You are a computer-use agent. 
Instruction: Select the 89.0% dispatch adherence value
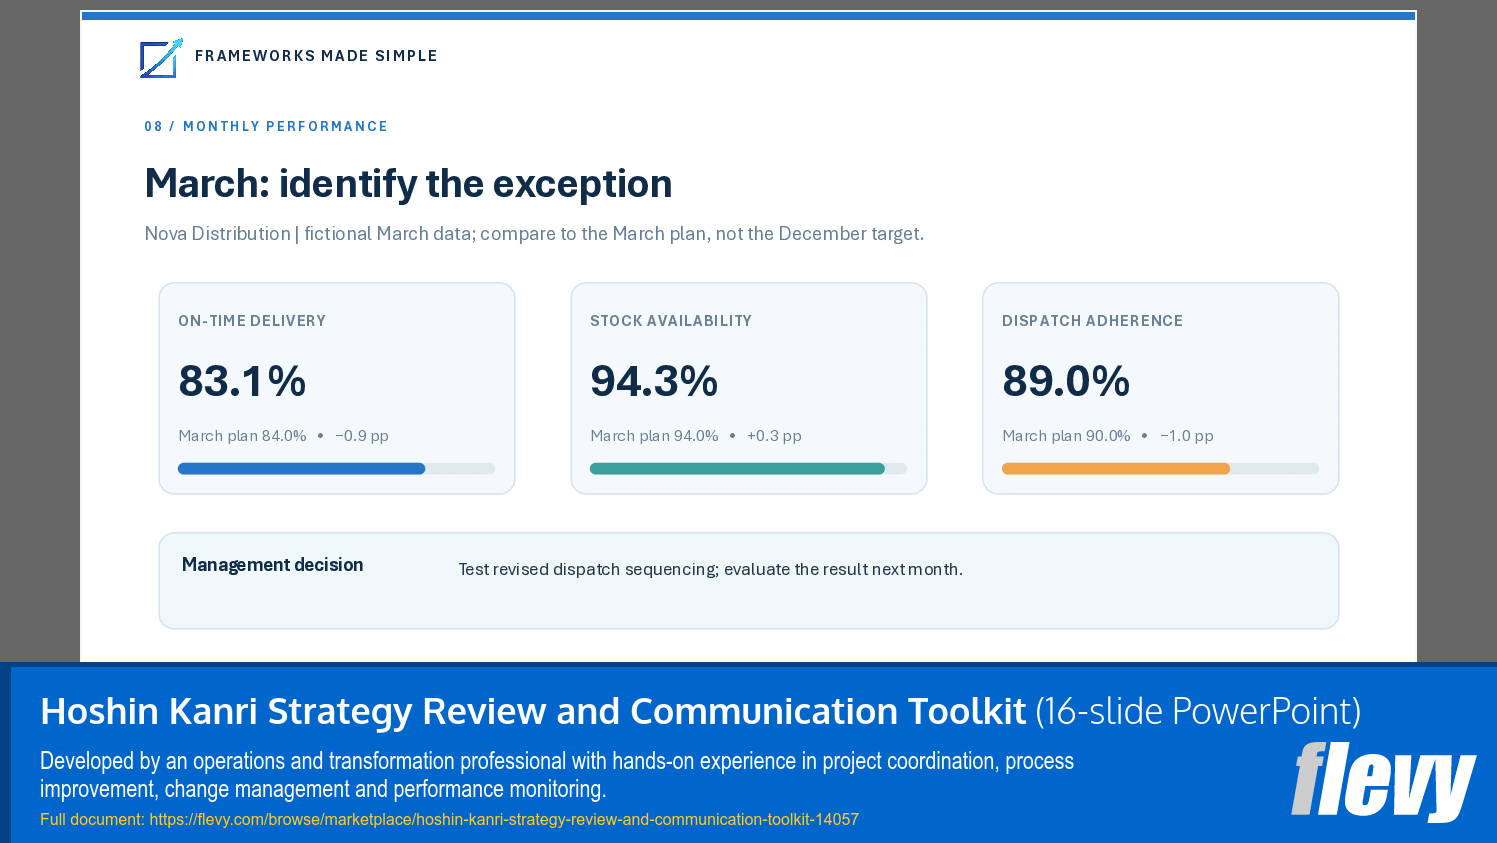1066,381
